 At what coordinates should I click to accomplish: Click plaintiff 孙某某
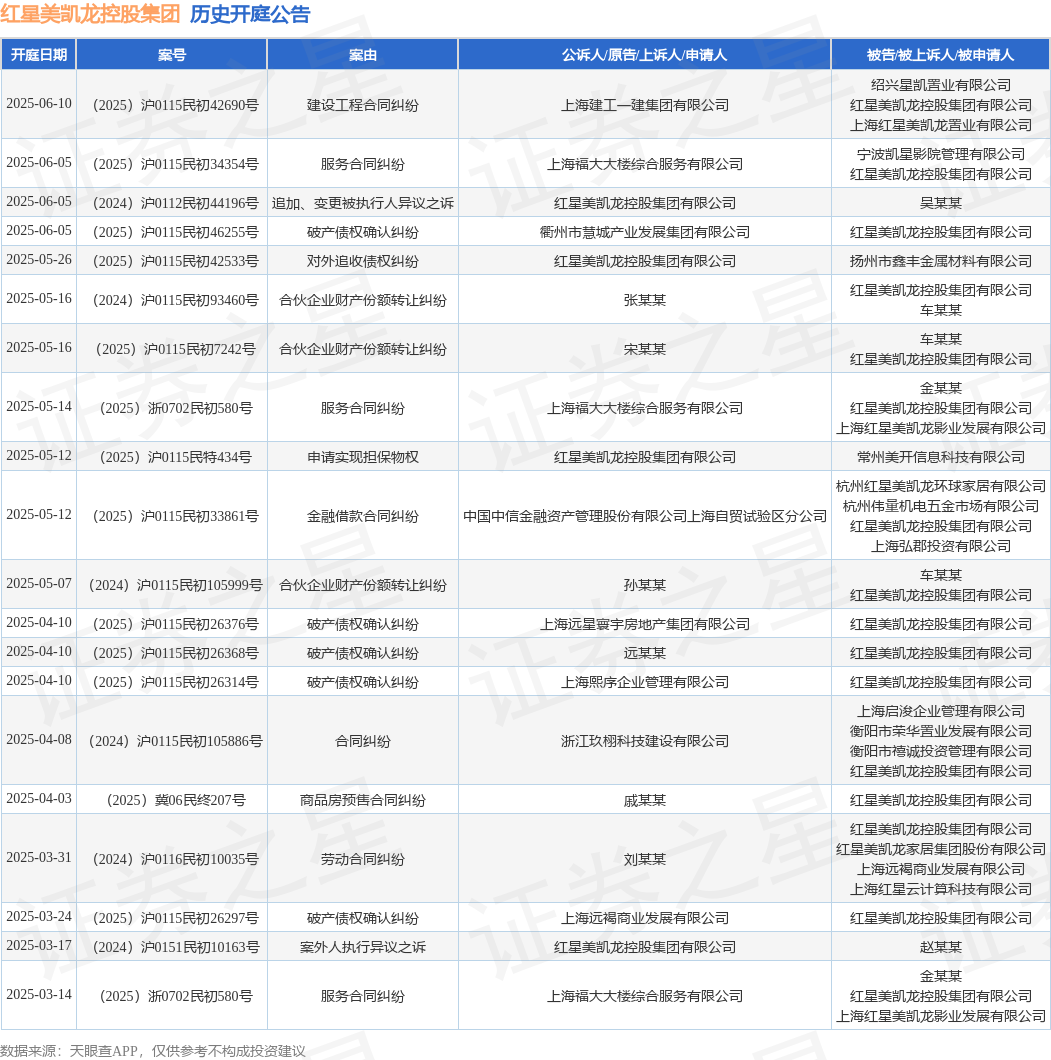[x=644, y=585]
